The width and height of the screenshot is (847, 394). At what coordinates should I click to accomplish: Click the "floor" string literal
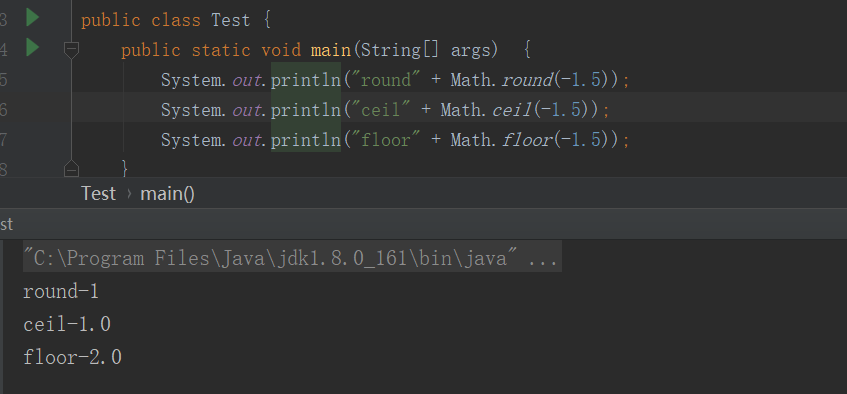coord(386,141)
